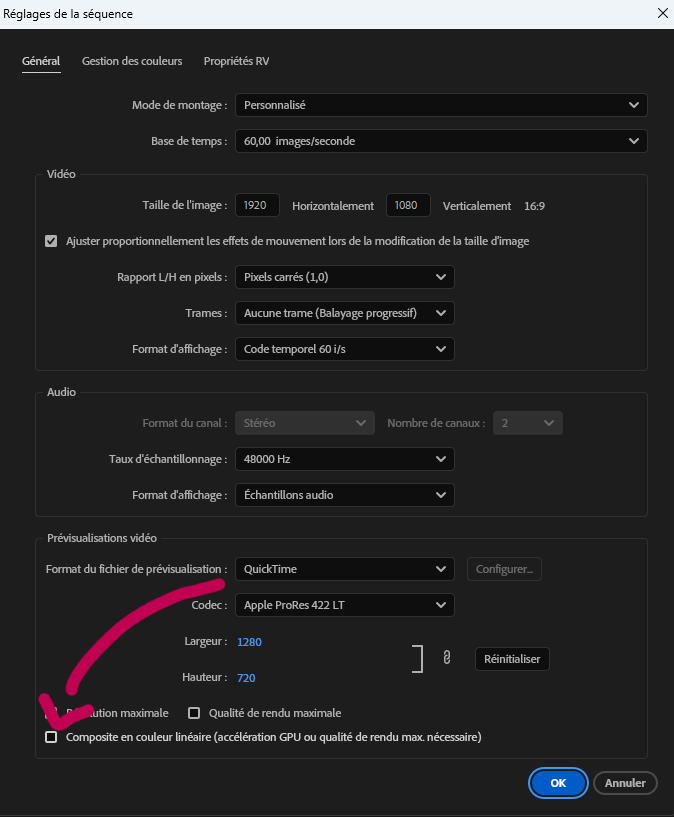Open the Taux d'échantillonnage dropdown
The height and width of the screenshot is (817, 674).
(345, 459)
